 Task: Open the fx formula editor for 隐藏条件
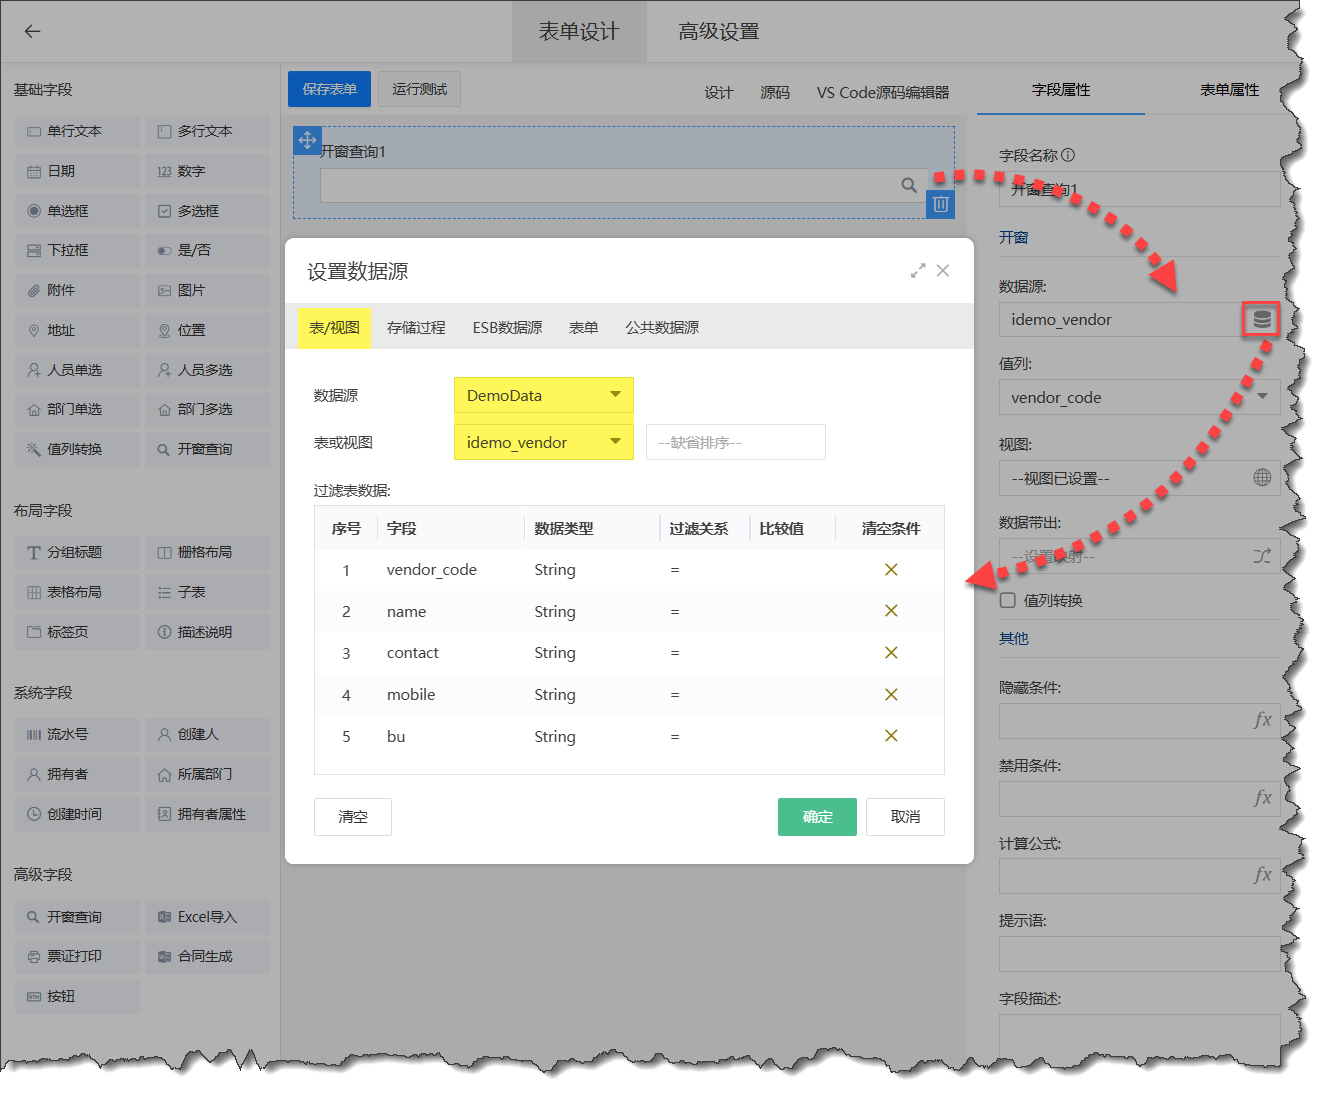click(x=1261, y=720)
